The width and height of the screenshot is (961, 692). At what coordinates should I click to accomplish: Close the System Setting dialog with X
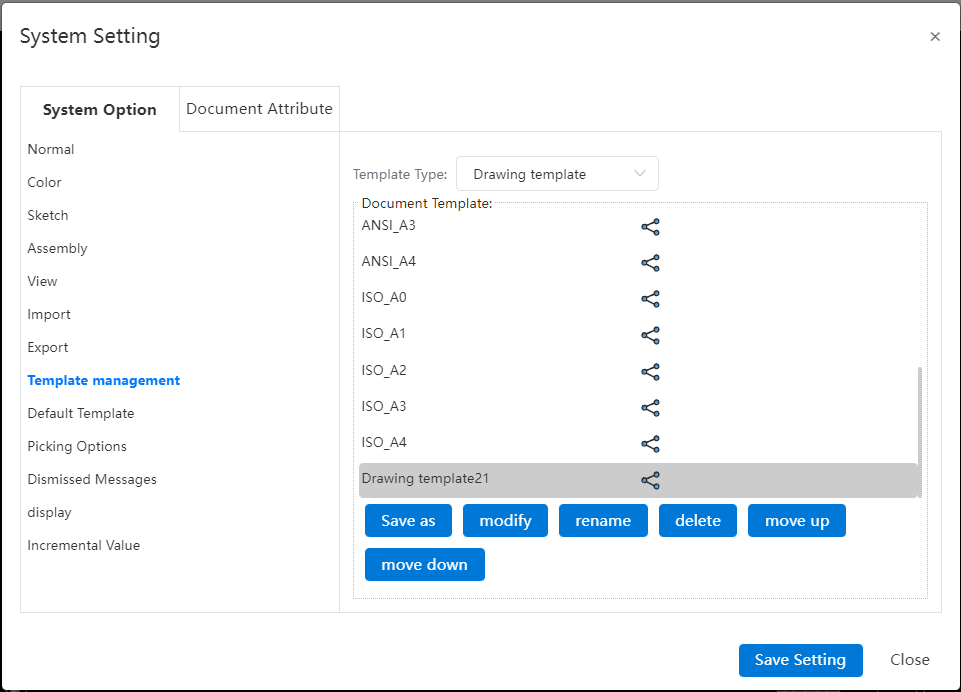click(x=935, y=37)
